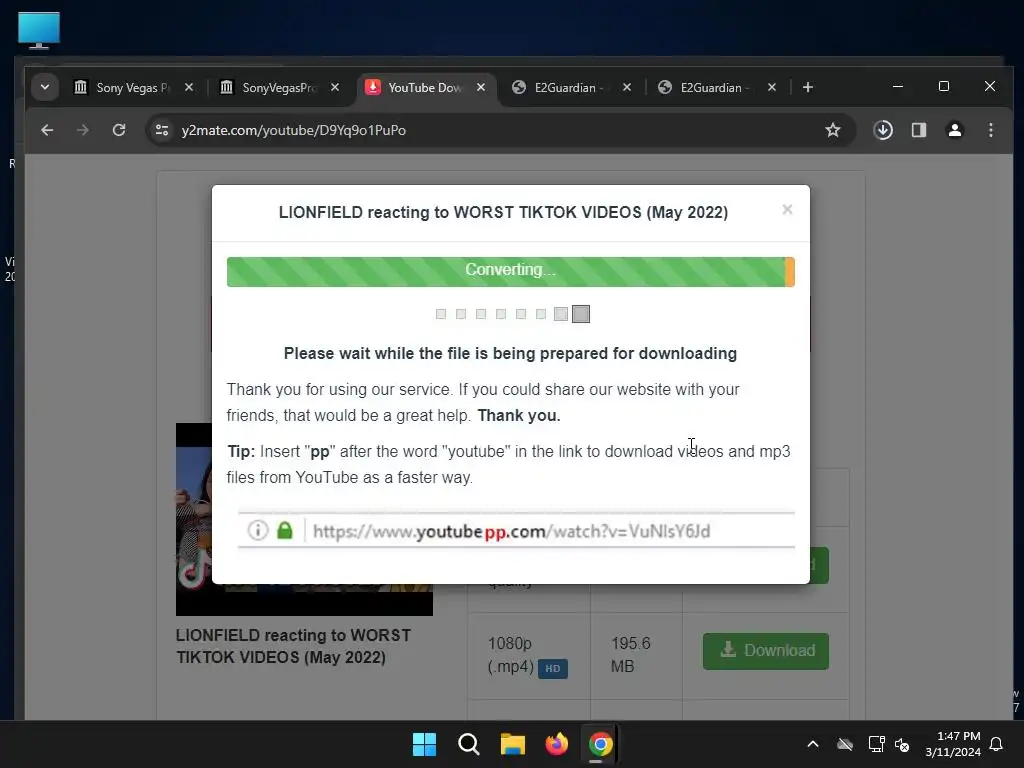Close the SonyVegasPro tab
The width and height of the screenshot is (1024, 768).
click(x=335, y=88)
